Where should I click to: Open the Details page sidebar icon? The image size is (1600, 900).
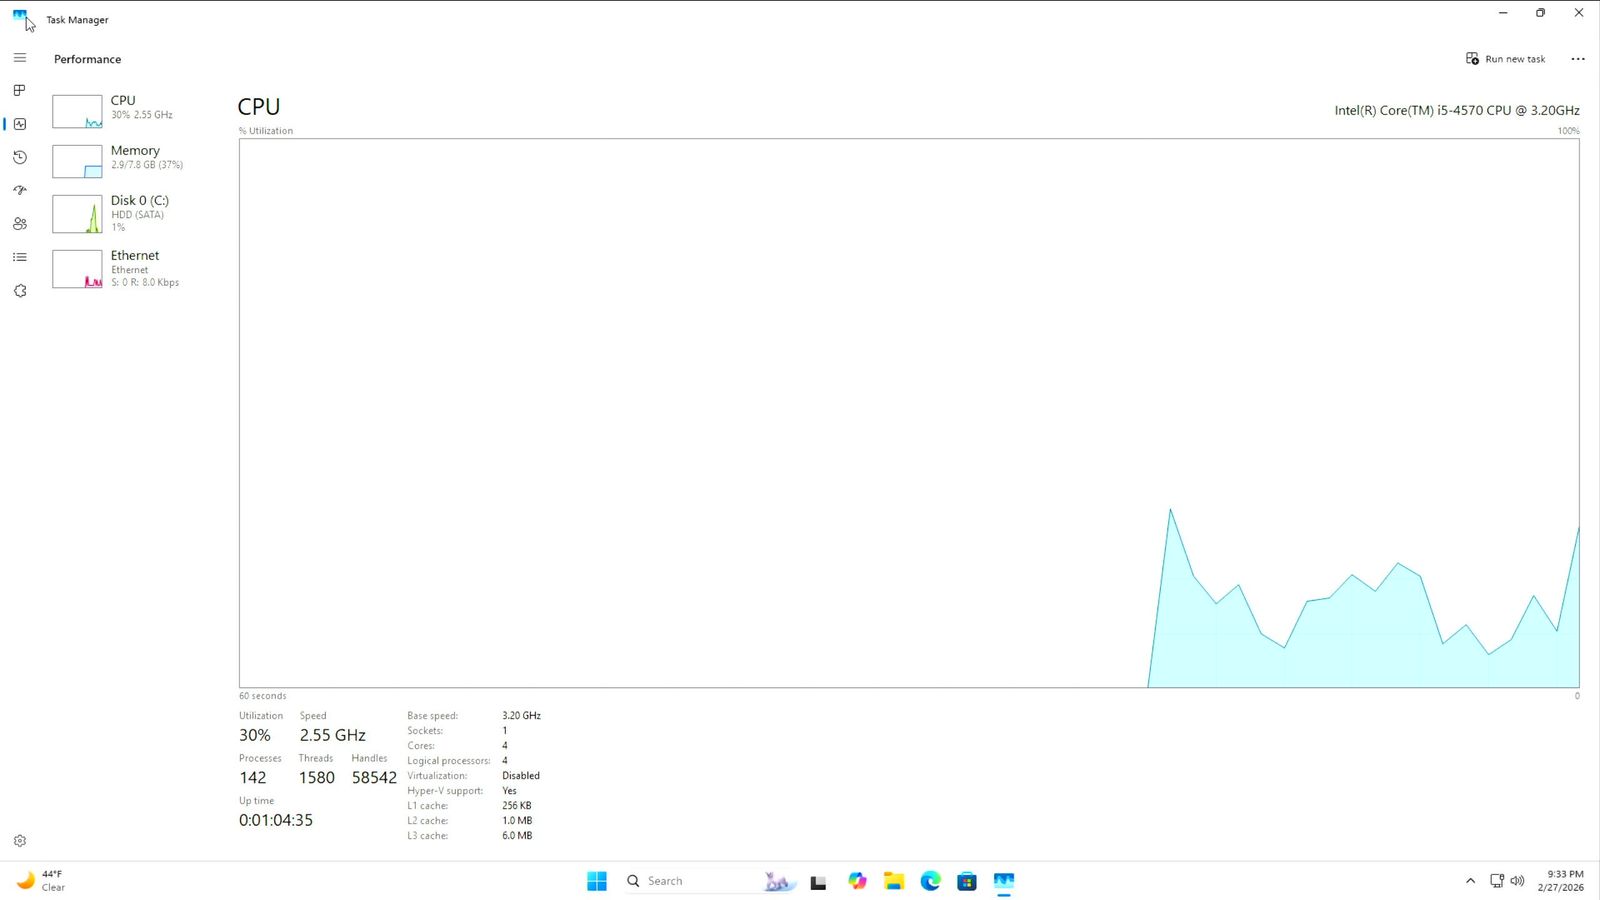[19, 257]
